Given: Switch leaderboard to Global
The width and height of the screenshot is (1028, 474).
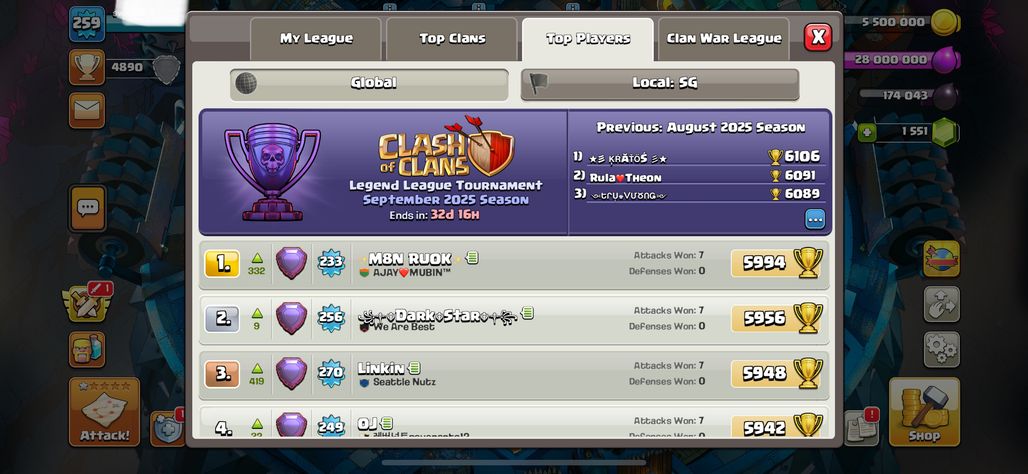Looking at the screenshot, I should pyautogui.click(x=369, y=83).
